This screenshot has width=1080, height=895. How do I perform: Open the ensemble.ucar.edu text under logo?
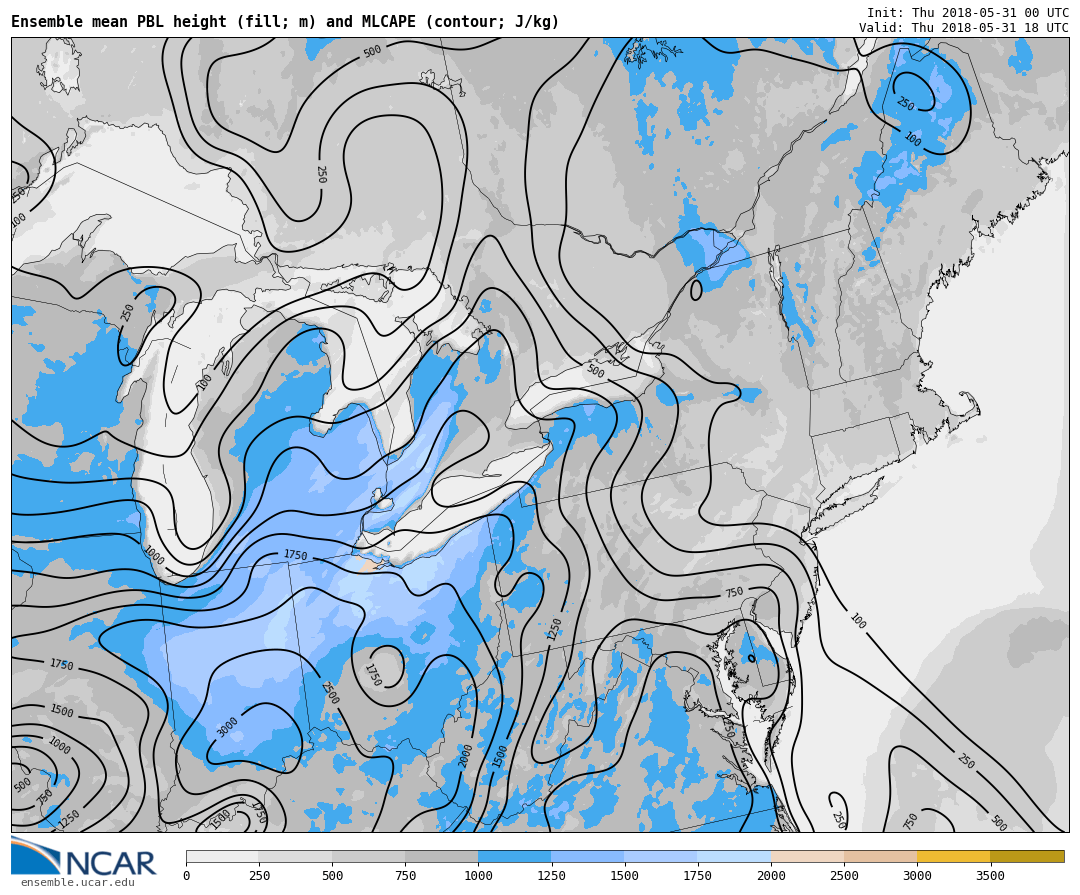[x=78, y=883]
